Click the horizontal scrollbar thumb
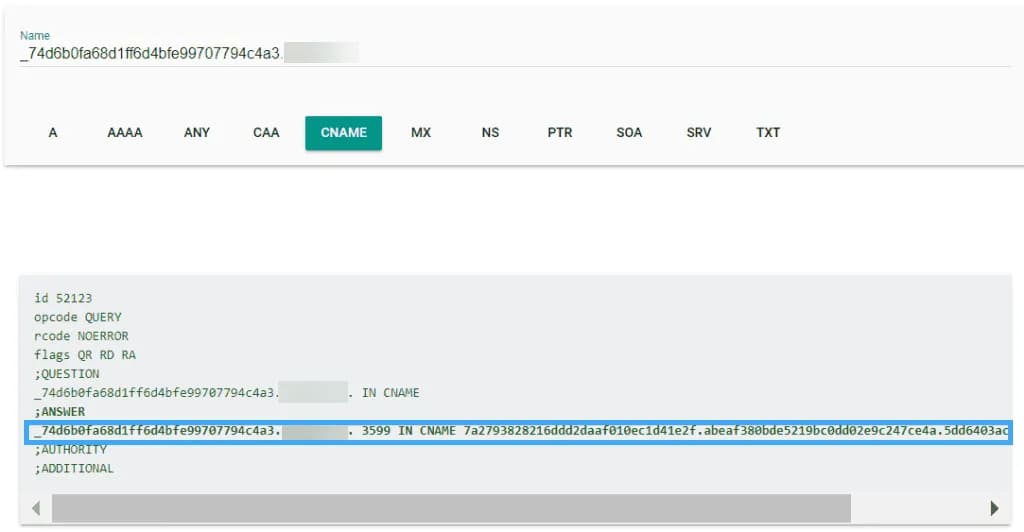Image resolution: width=1024 pixels, height=532 pixels. pos(450,507)
